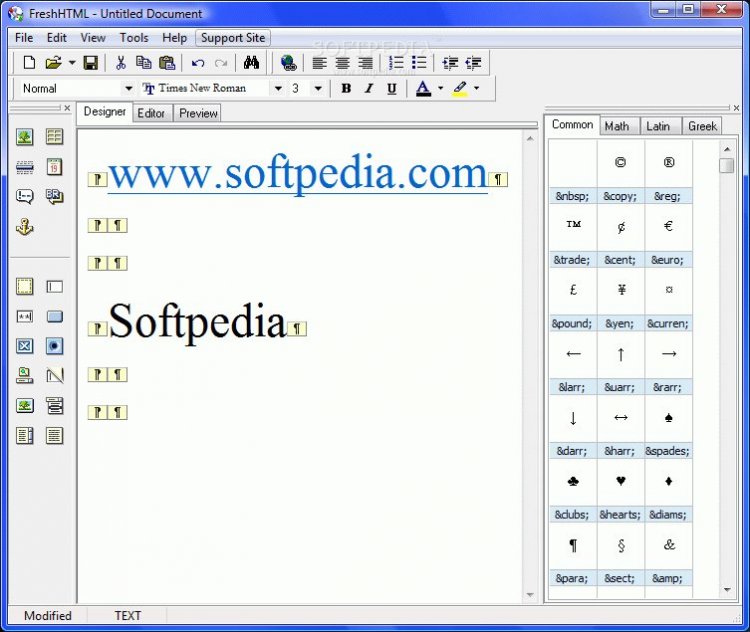The image size is (750, 632).
Task: Insert checkbox form element icon
Action: (x=25, y=346)
